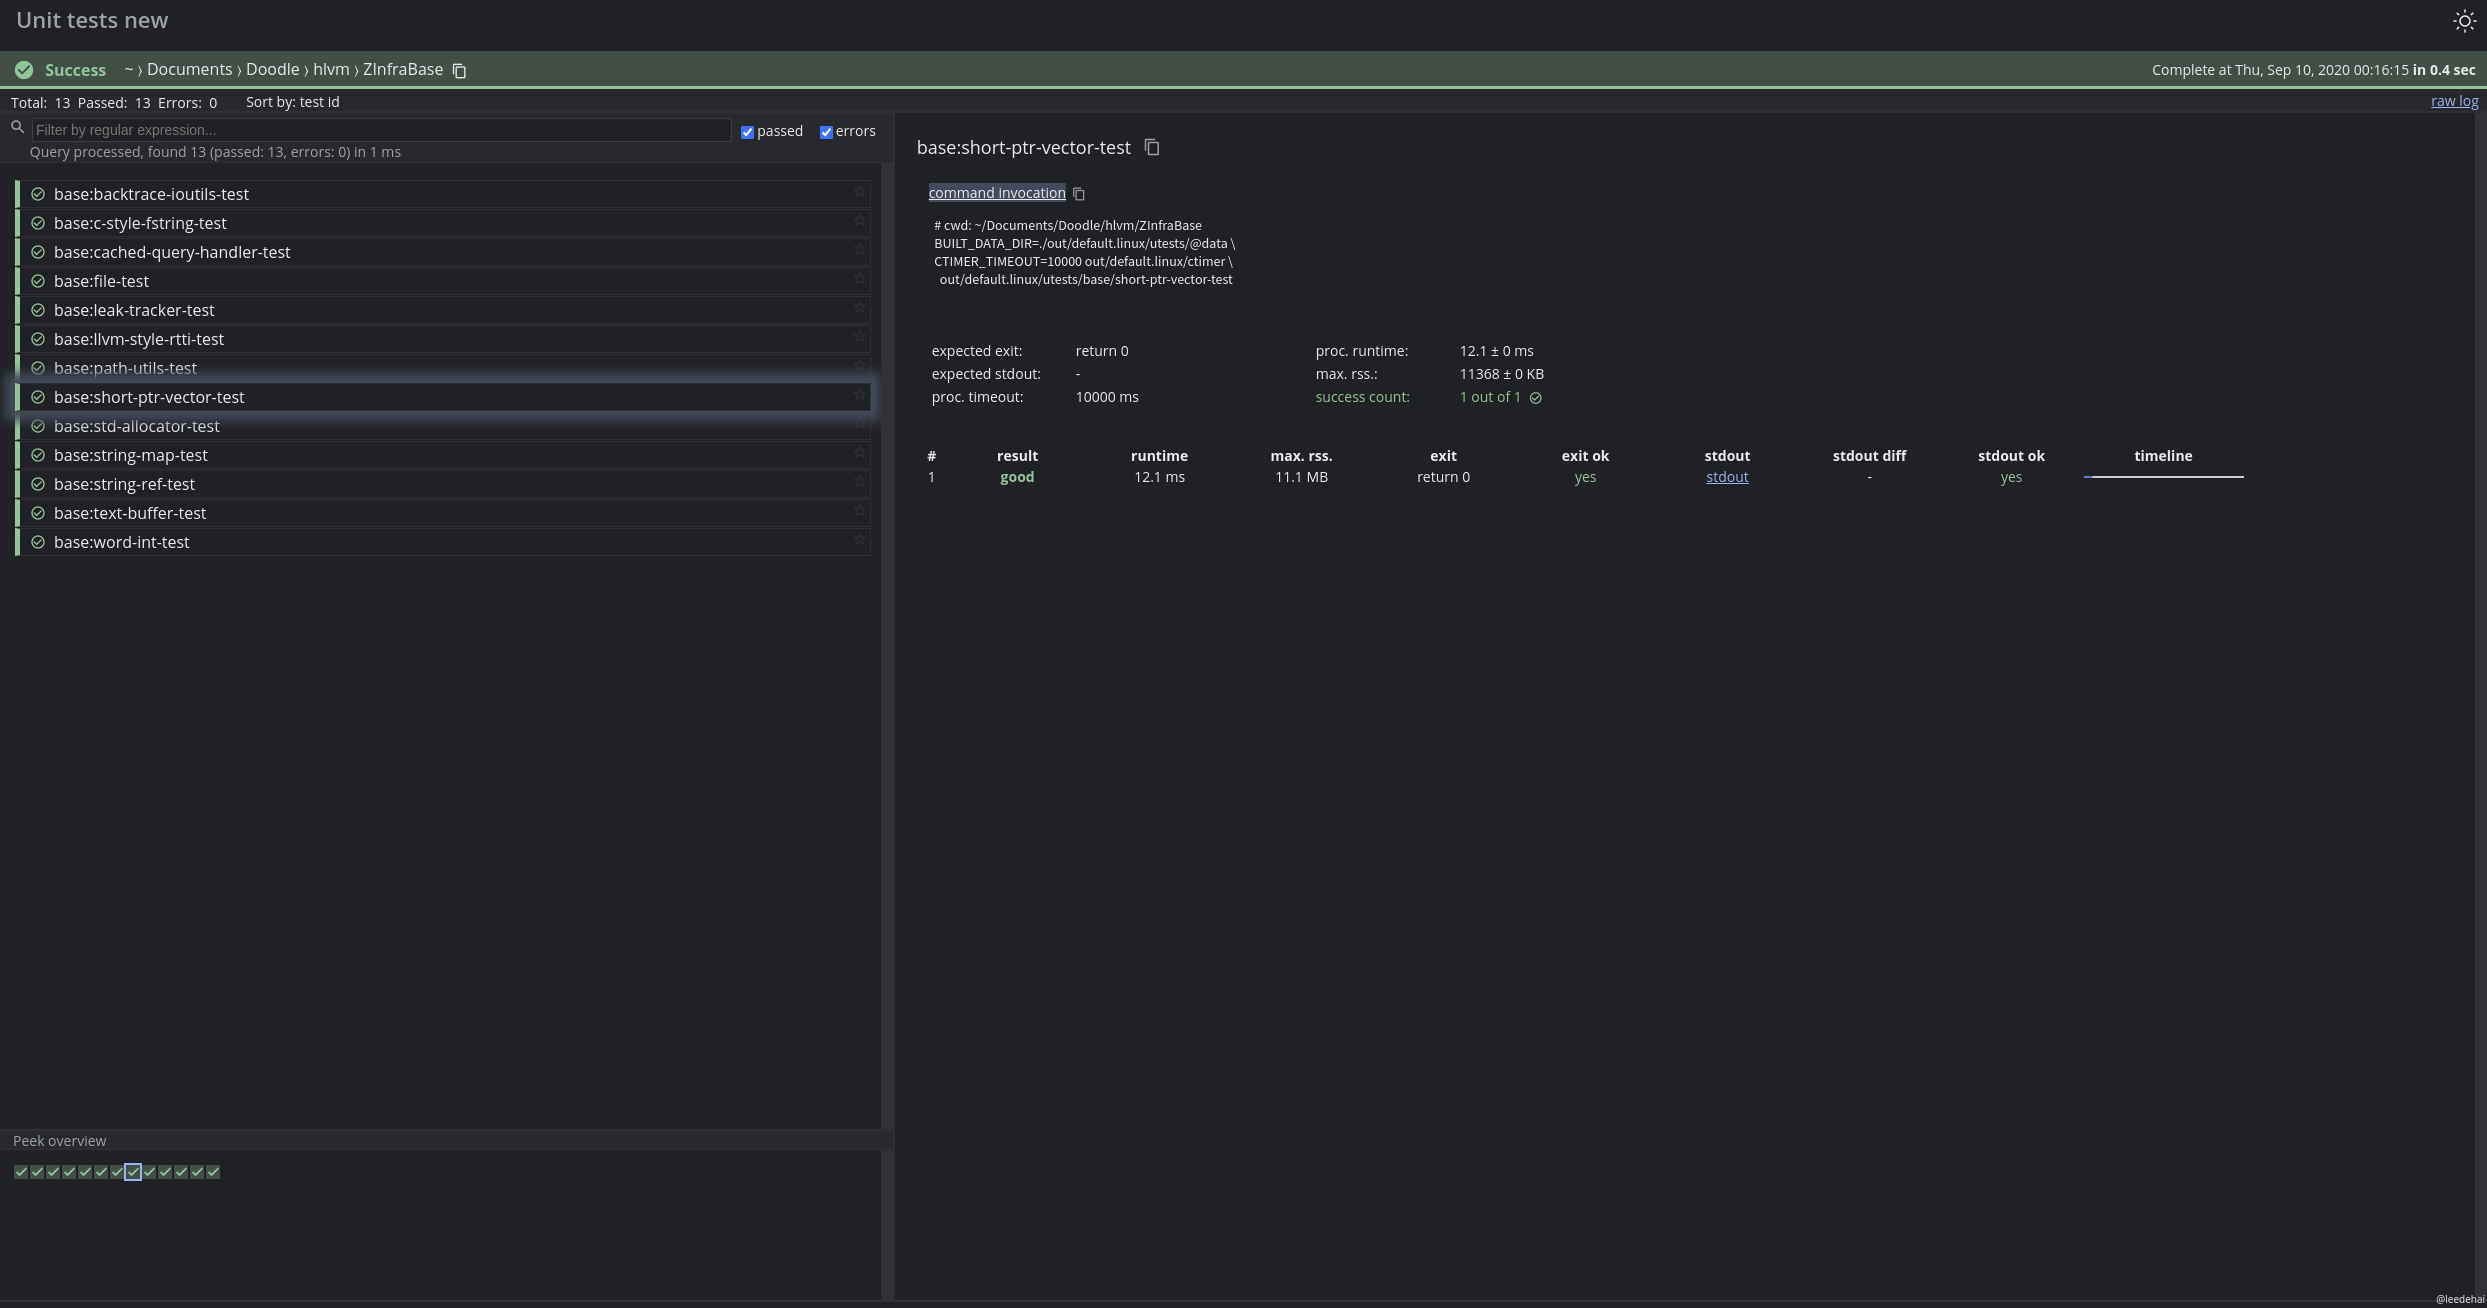Screen dimensions: 2487x1308
Task: Toggle favorite star on base:file-test
Action: click(x=859, y=279)
